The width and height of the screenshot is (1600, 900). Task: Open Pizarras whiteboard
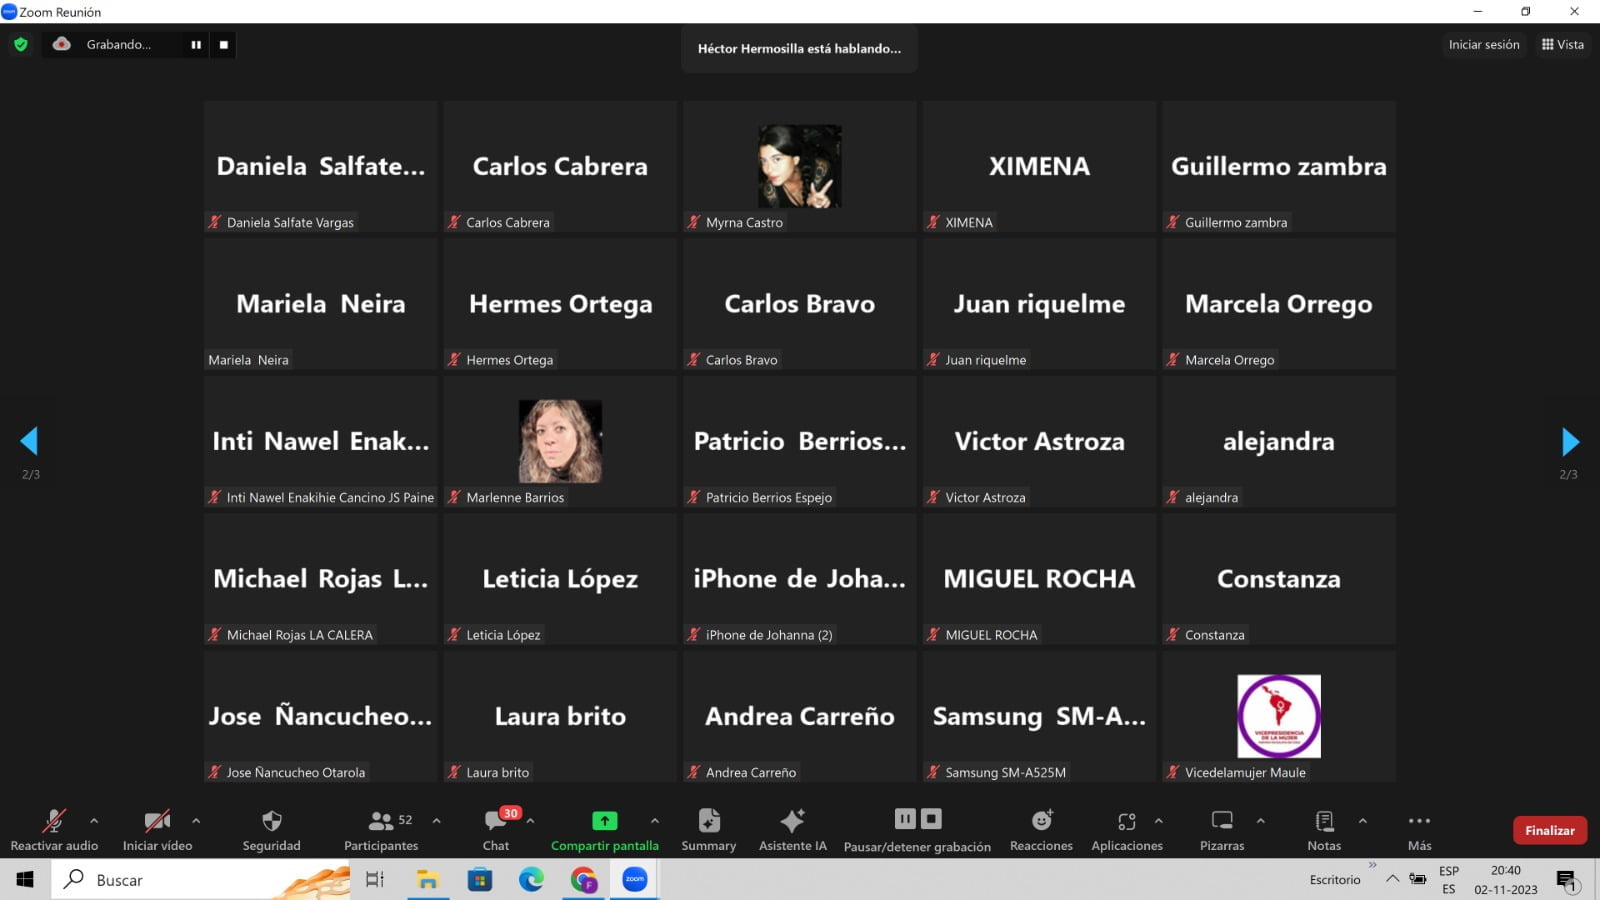(1222, 830)
